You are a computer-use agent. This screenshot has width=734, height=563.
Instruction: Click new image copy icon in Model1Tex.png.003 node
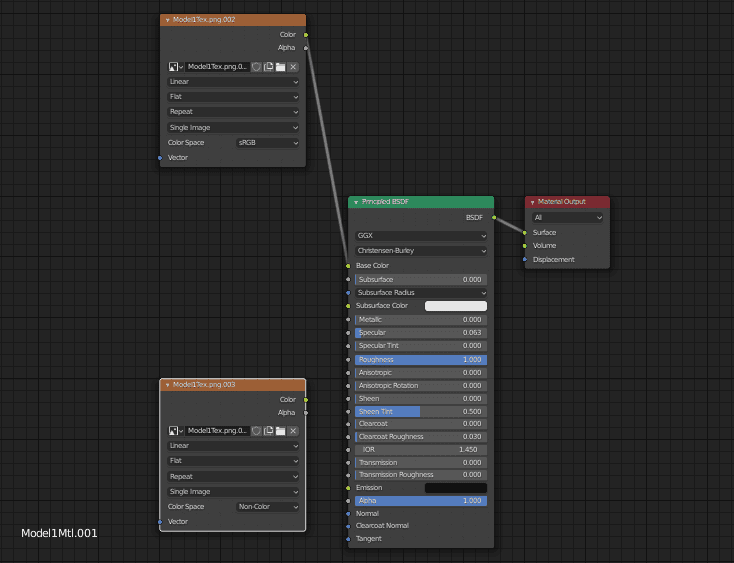click(268, 431)
